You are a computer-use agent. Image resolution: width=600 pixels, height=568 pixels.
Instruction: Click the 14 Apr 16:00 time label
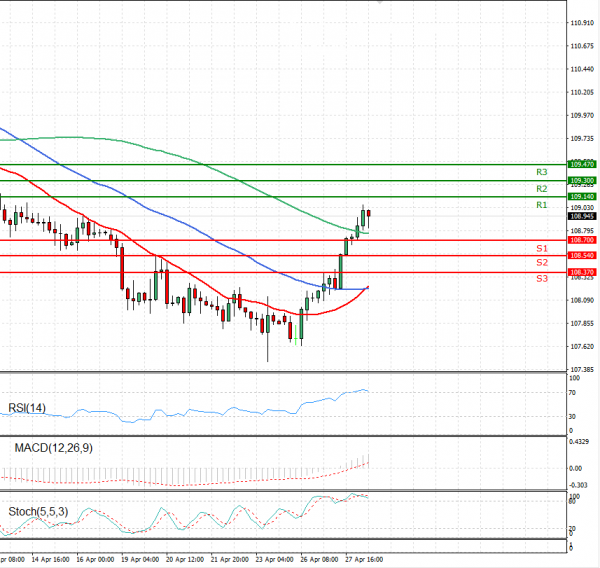(x=51, y=560)
